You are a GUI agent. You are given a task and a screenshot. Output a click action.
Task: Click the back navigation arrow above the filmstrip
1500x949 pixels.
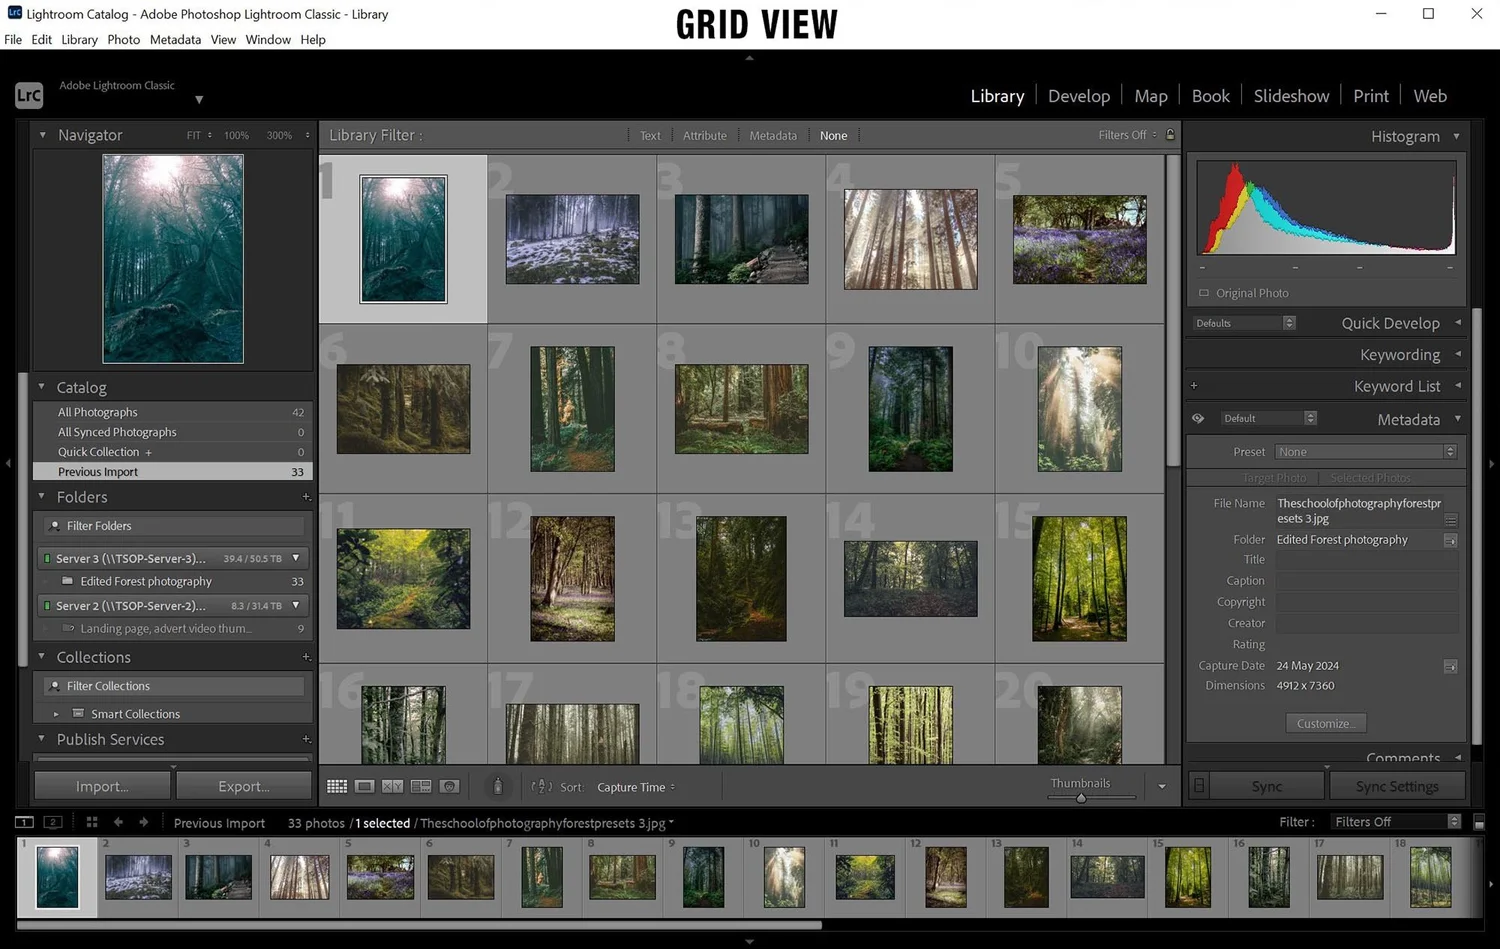point(118,822)
